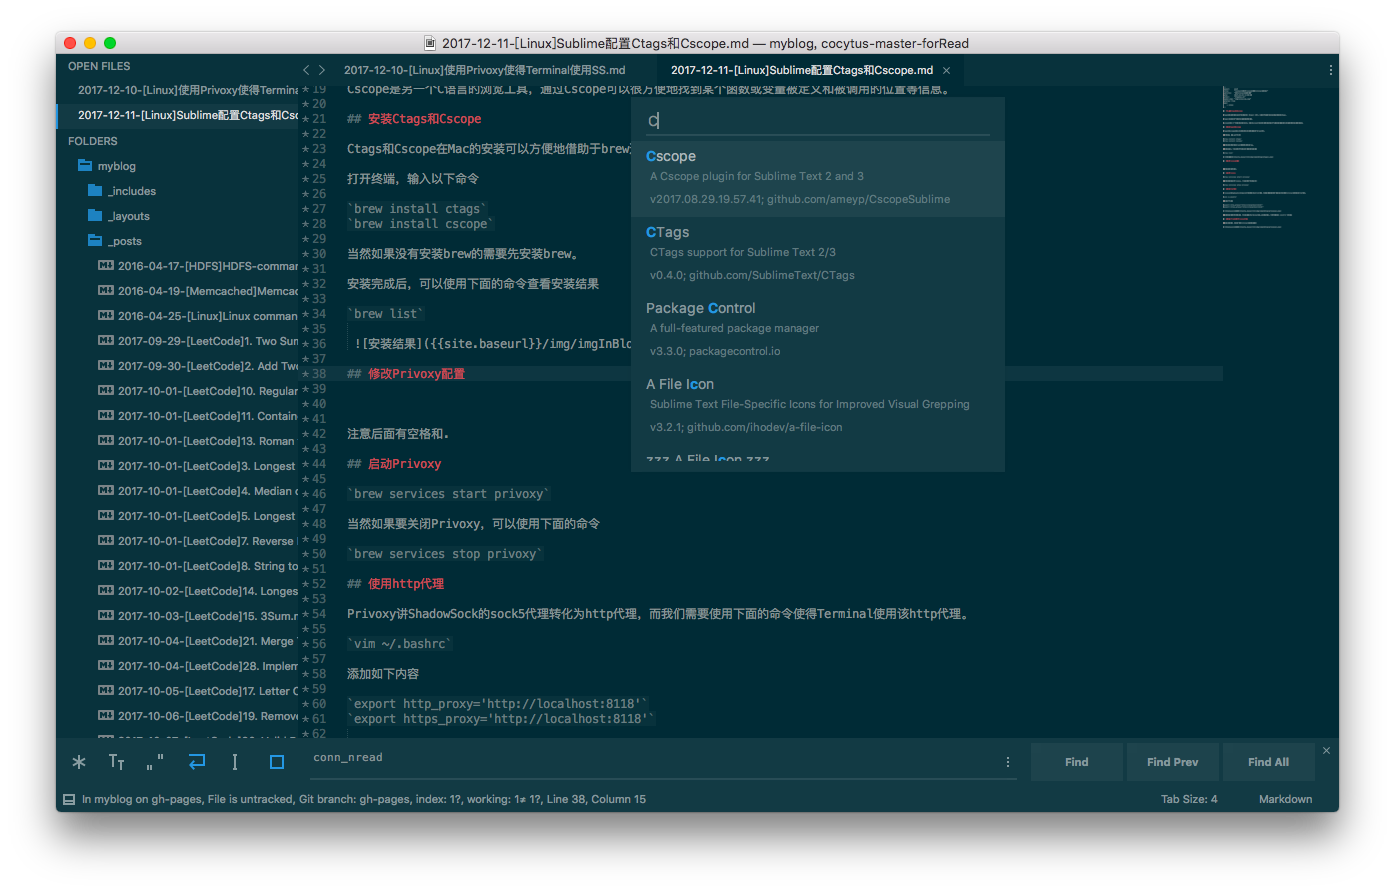Screen dimensions: 1395x892
Task: Open 2017-10-06-[LeetCode]19. Remove file
Action: [x=208, y=716]
